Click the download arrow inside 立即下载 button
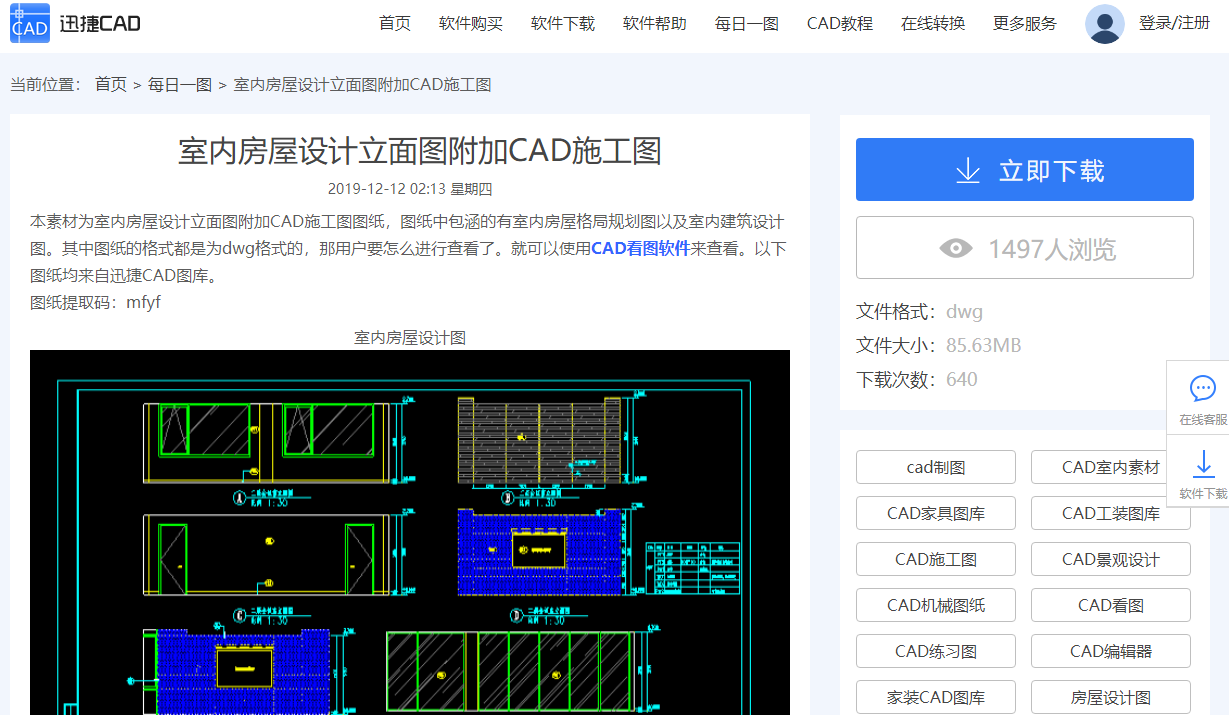Image resolution: width=1229 pixels, height=715 pixels. tap(967, 171)
